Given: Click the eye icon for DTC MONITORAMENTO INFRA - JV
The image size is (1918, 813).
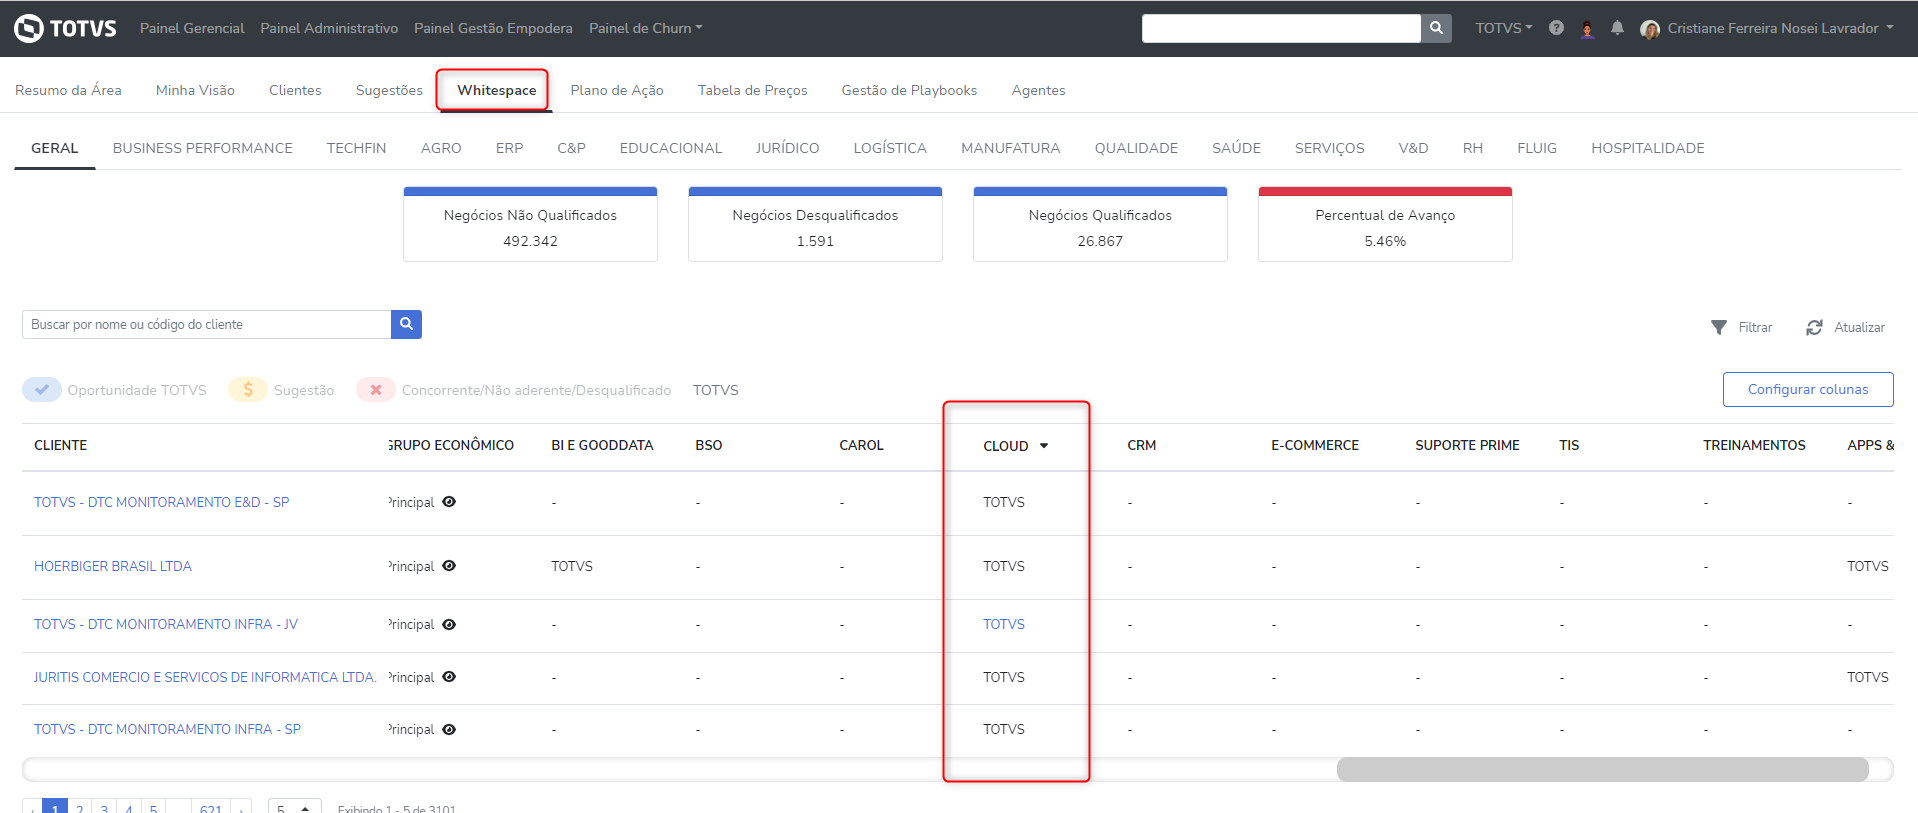Looking at the screenshot, I should click(449, 625).
